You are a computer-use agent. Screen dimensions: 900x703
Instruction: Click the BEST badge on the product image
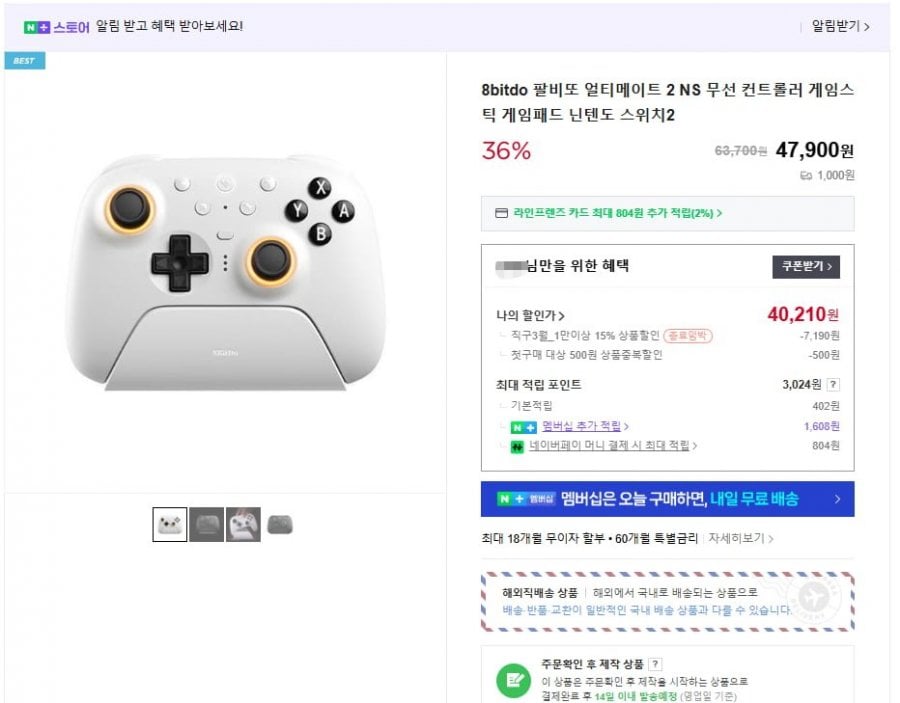pos(23,61)
